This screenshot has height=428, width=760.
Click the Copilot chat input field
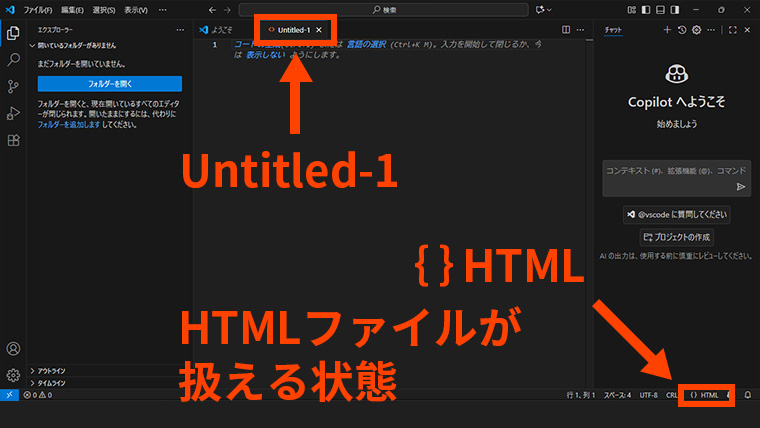point(670,172)
